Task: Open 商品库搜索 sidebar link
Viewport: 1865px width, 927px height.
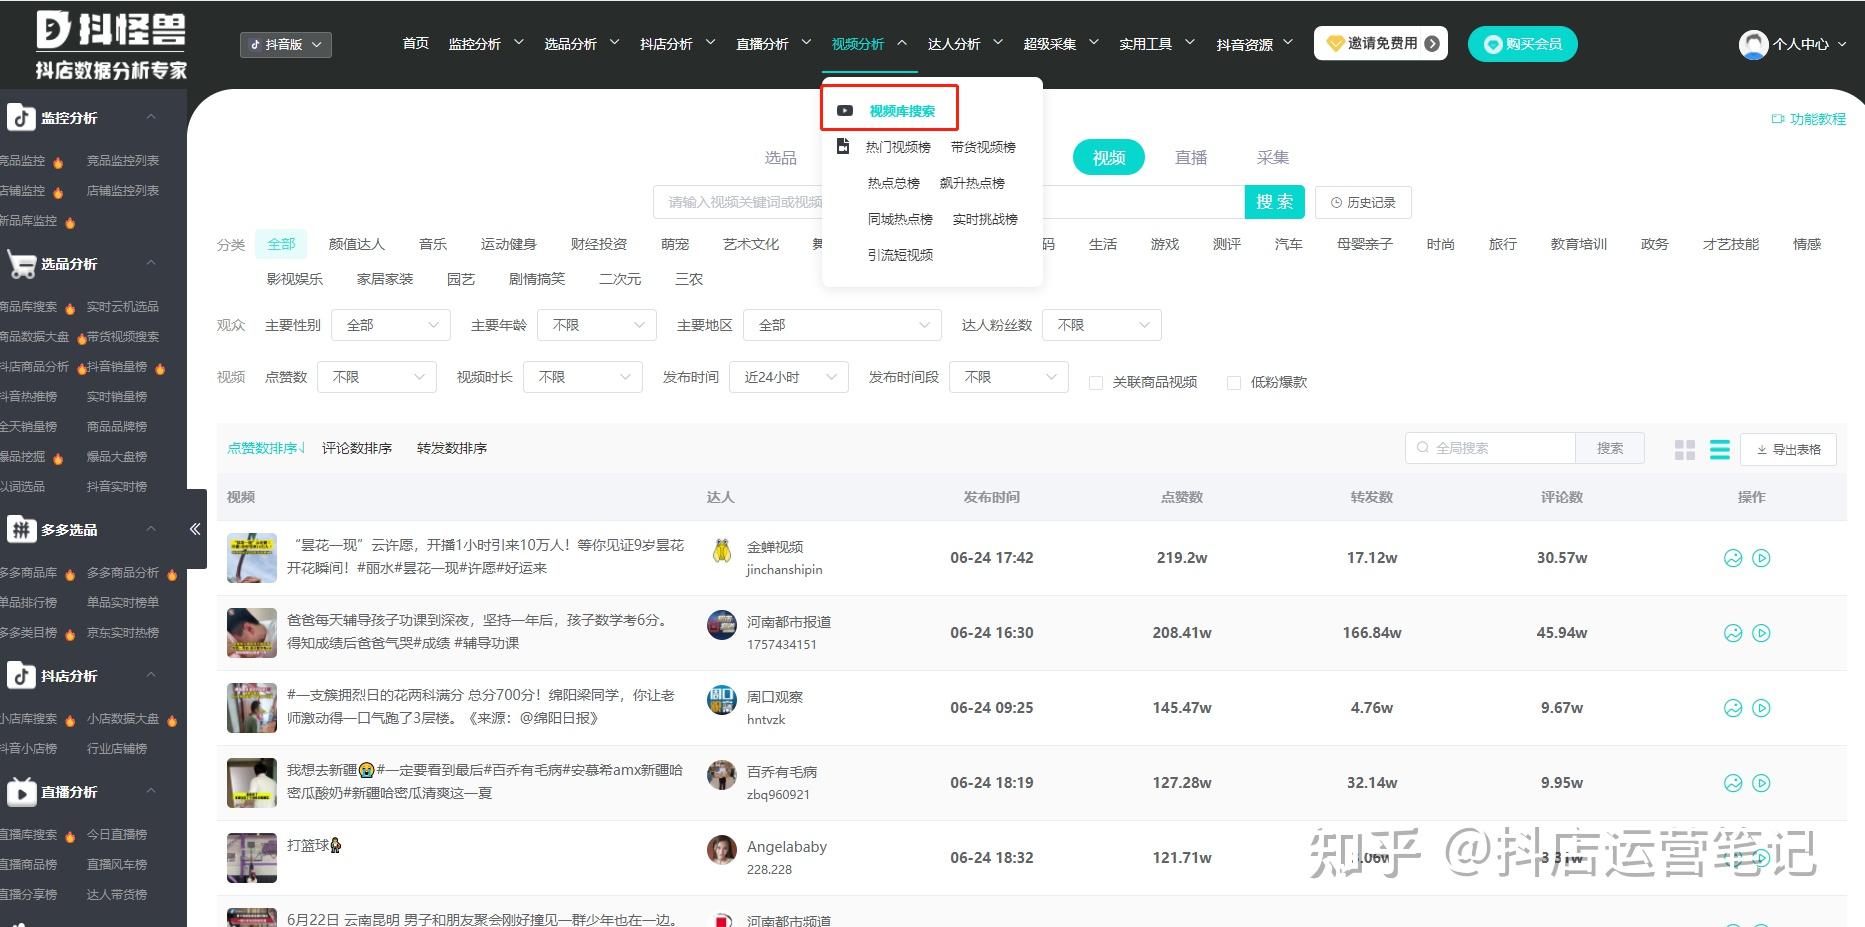Action: 29,307
